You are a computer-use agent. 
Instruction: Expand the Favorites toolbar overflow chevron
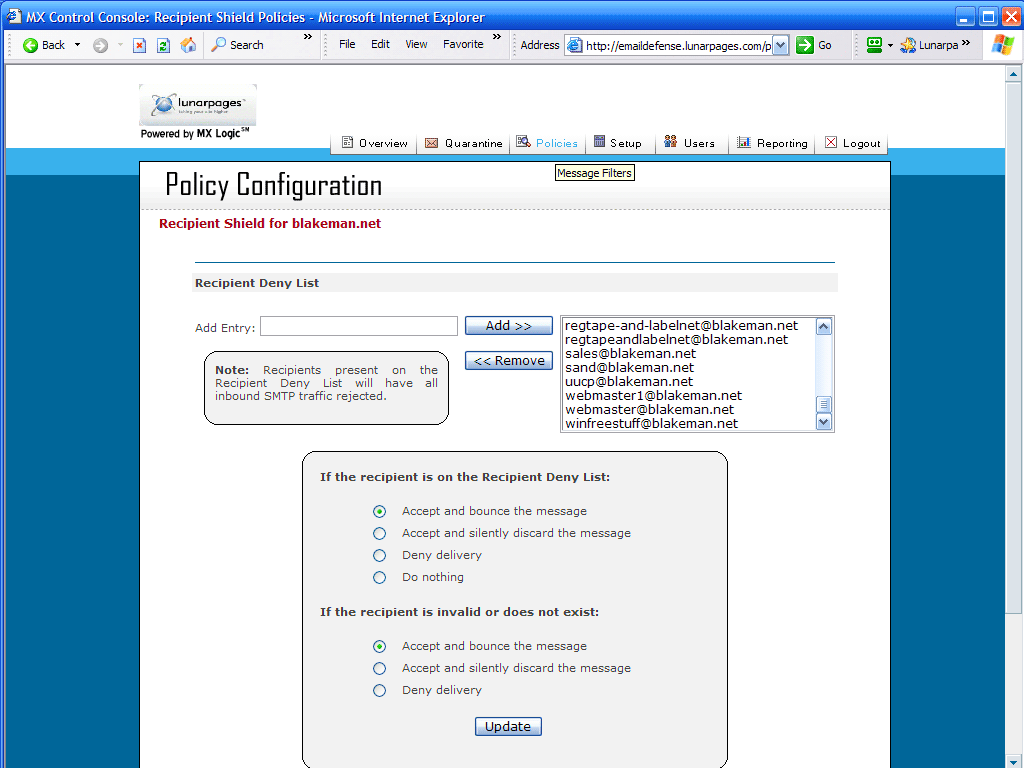497,38
